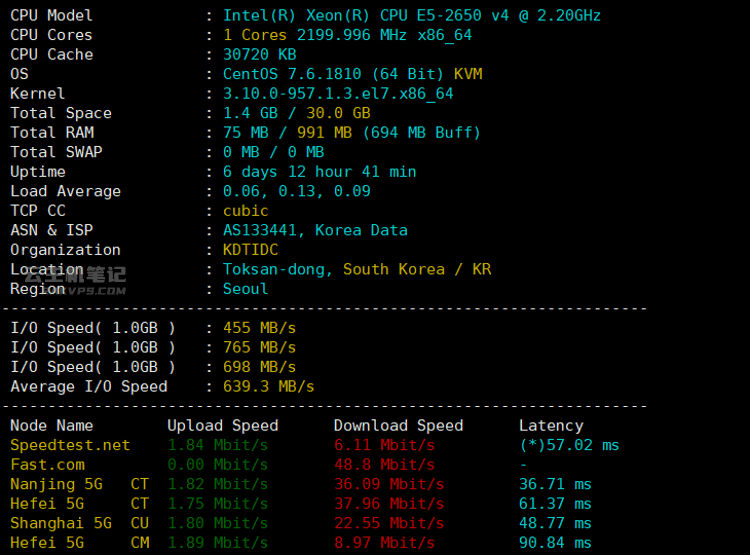
Task: Click Speedtest.net upload speed 1.84 Mbit/s
Action: (x=218, y=445)
